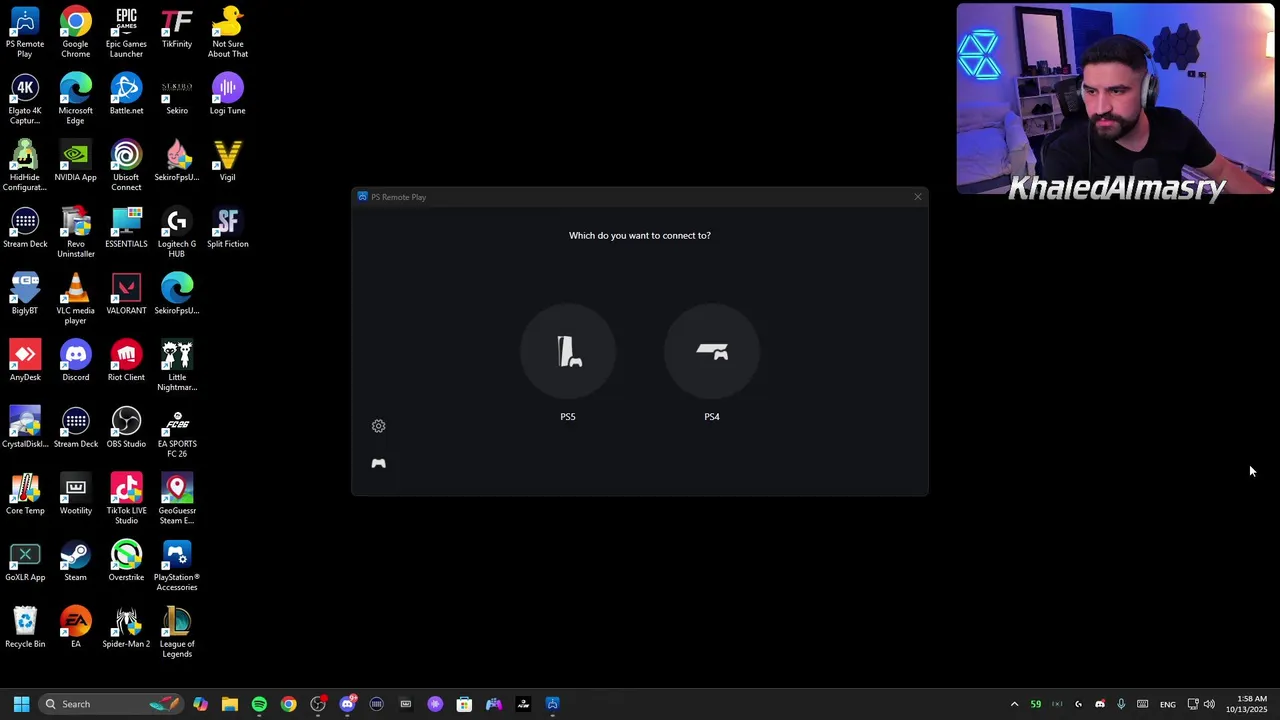Open PS Remote Play desktop shortcut

click(25, 32)
